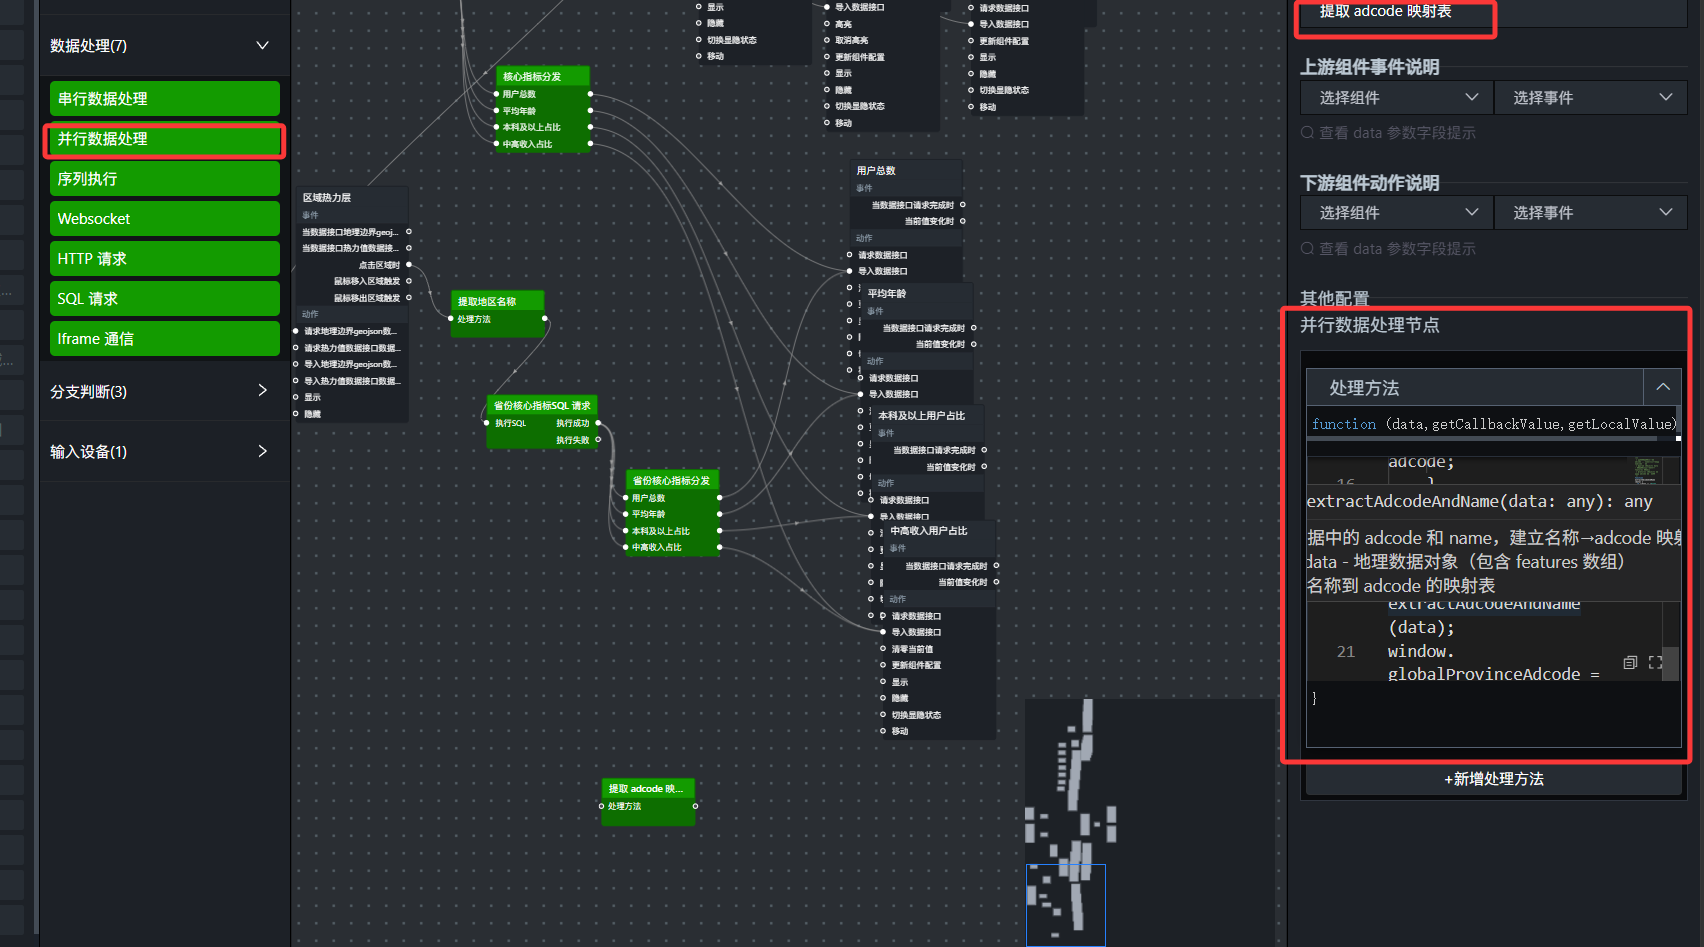Click 省份核心指标SQL 执行SQL input port
Image resolution: width=1704 pixels, height=947 pixels.
[x=487, y=423]
